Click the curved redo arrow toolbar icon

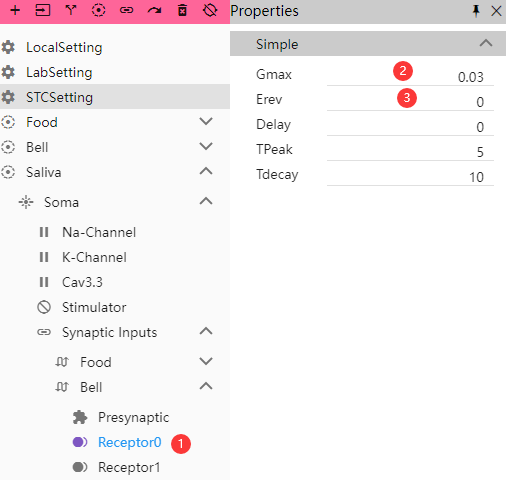click(154, 11)
